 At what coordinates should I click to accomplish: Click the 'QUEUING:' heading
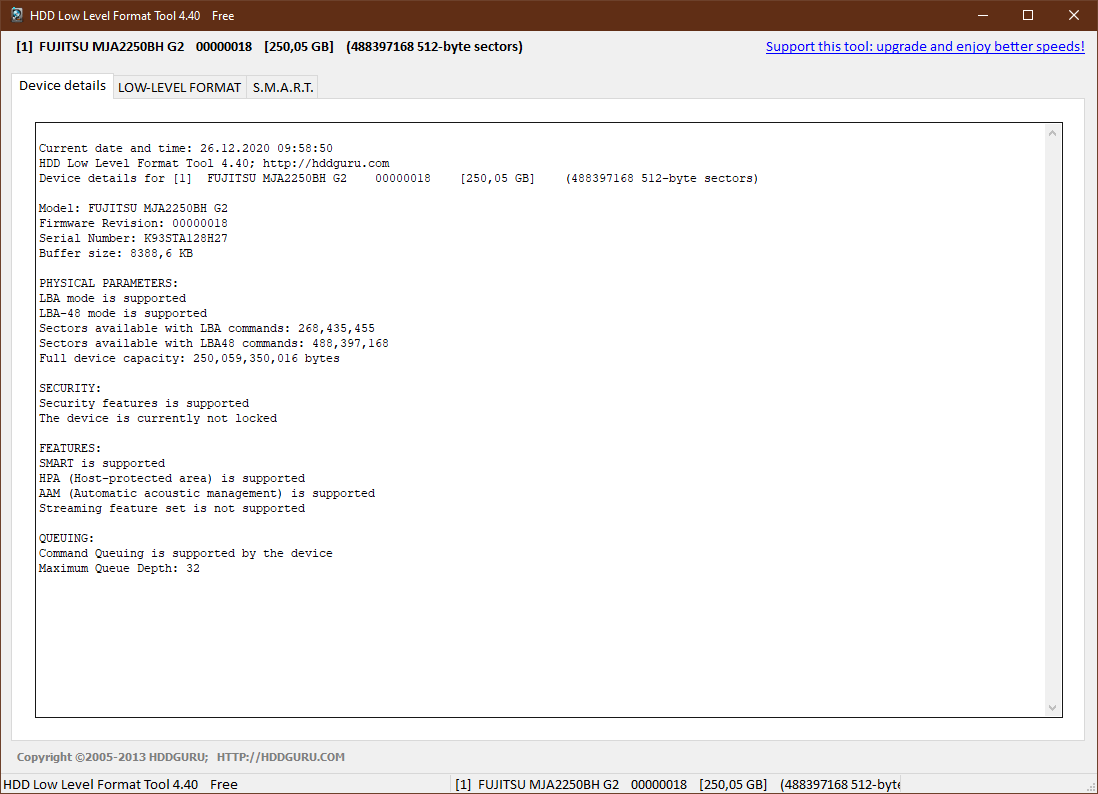pos(67,538)
